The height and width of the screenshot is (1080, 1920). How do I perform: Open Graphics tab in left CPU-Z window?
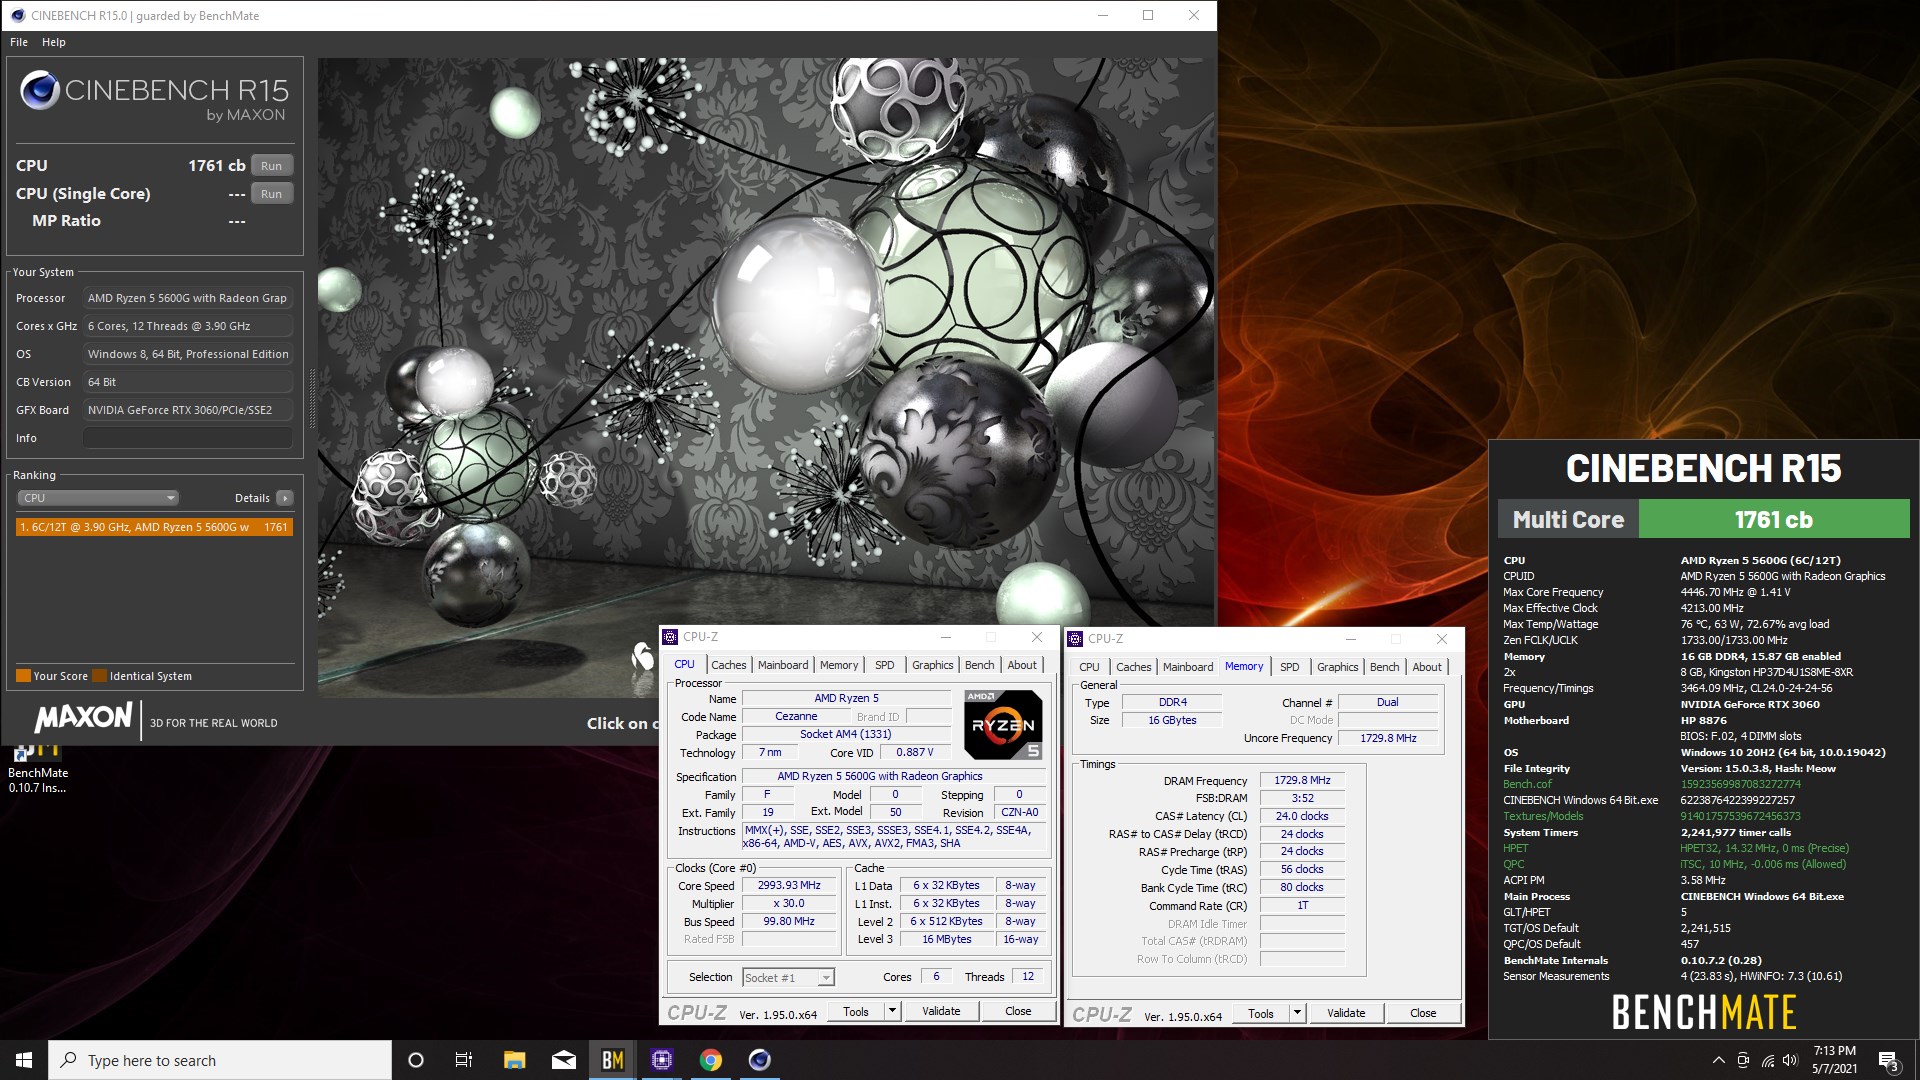tap(933, 665)
